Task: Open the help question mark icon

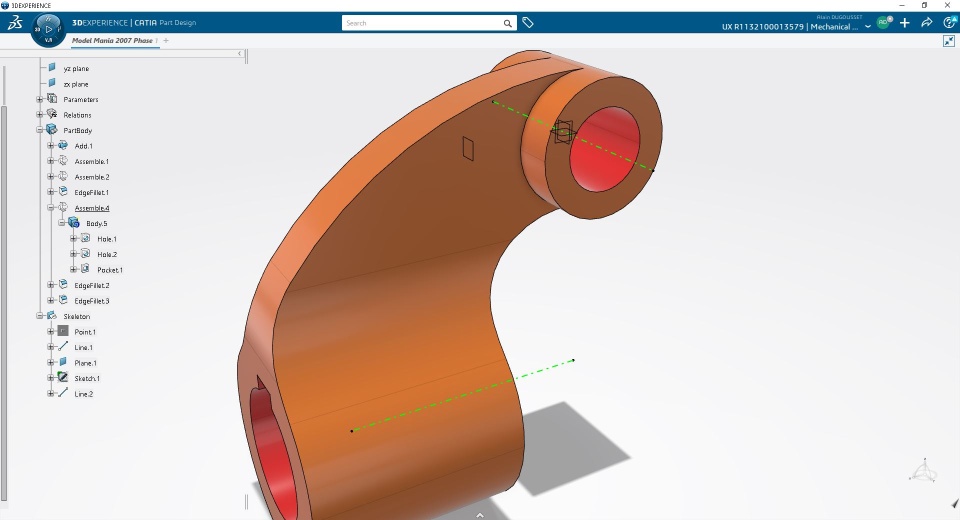Action: pos(950,23)
